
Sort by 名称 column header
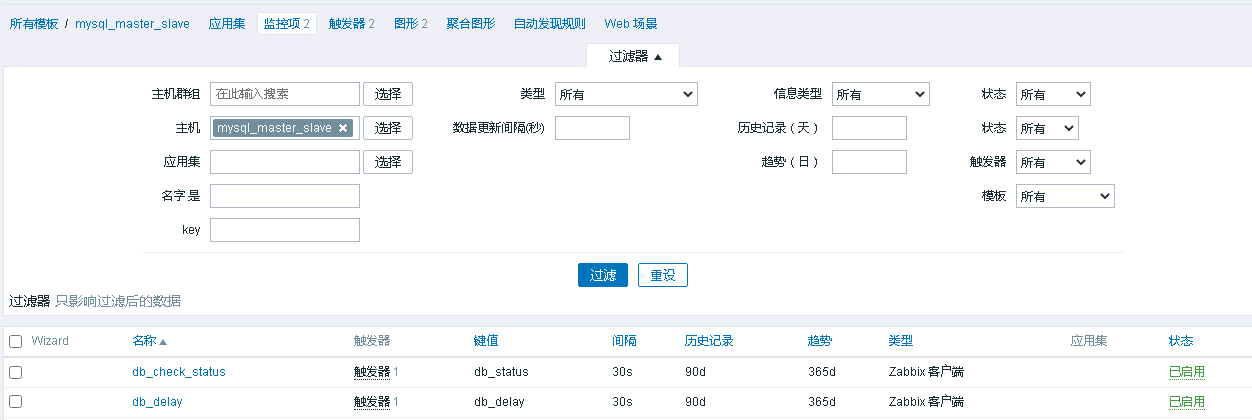tap(150, 341)
